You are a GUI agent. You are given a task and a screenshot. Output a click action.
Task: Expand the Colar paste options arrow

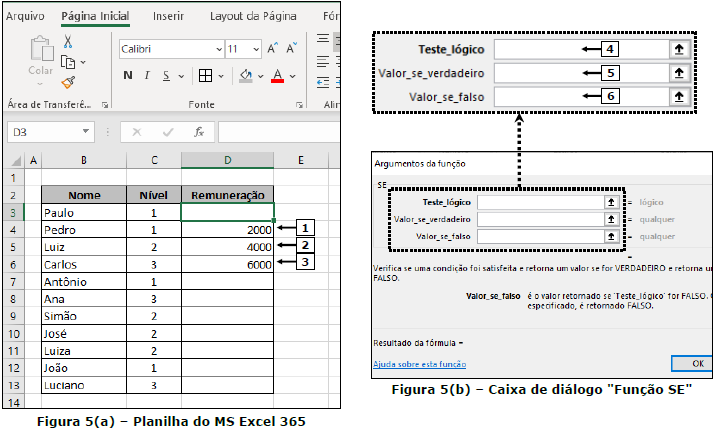[40, 84]
